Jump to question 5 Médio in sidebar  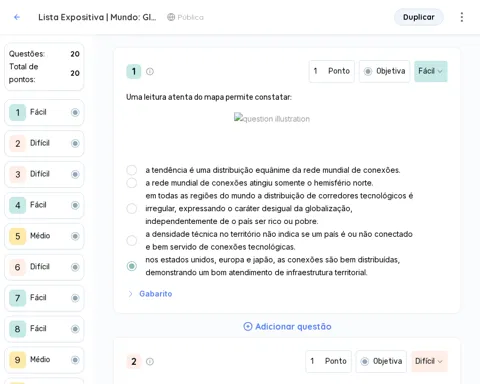pos(44,236)
